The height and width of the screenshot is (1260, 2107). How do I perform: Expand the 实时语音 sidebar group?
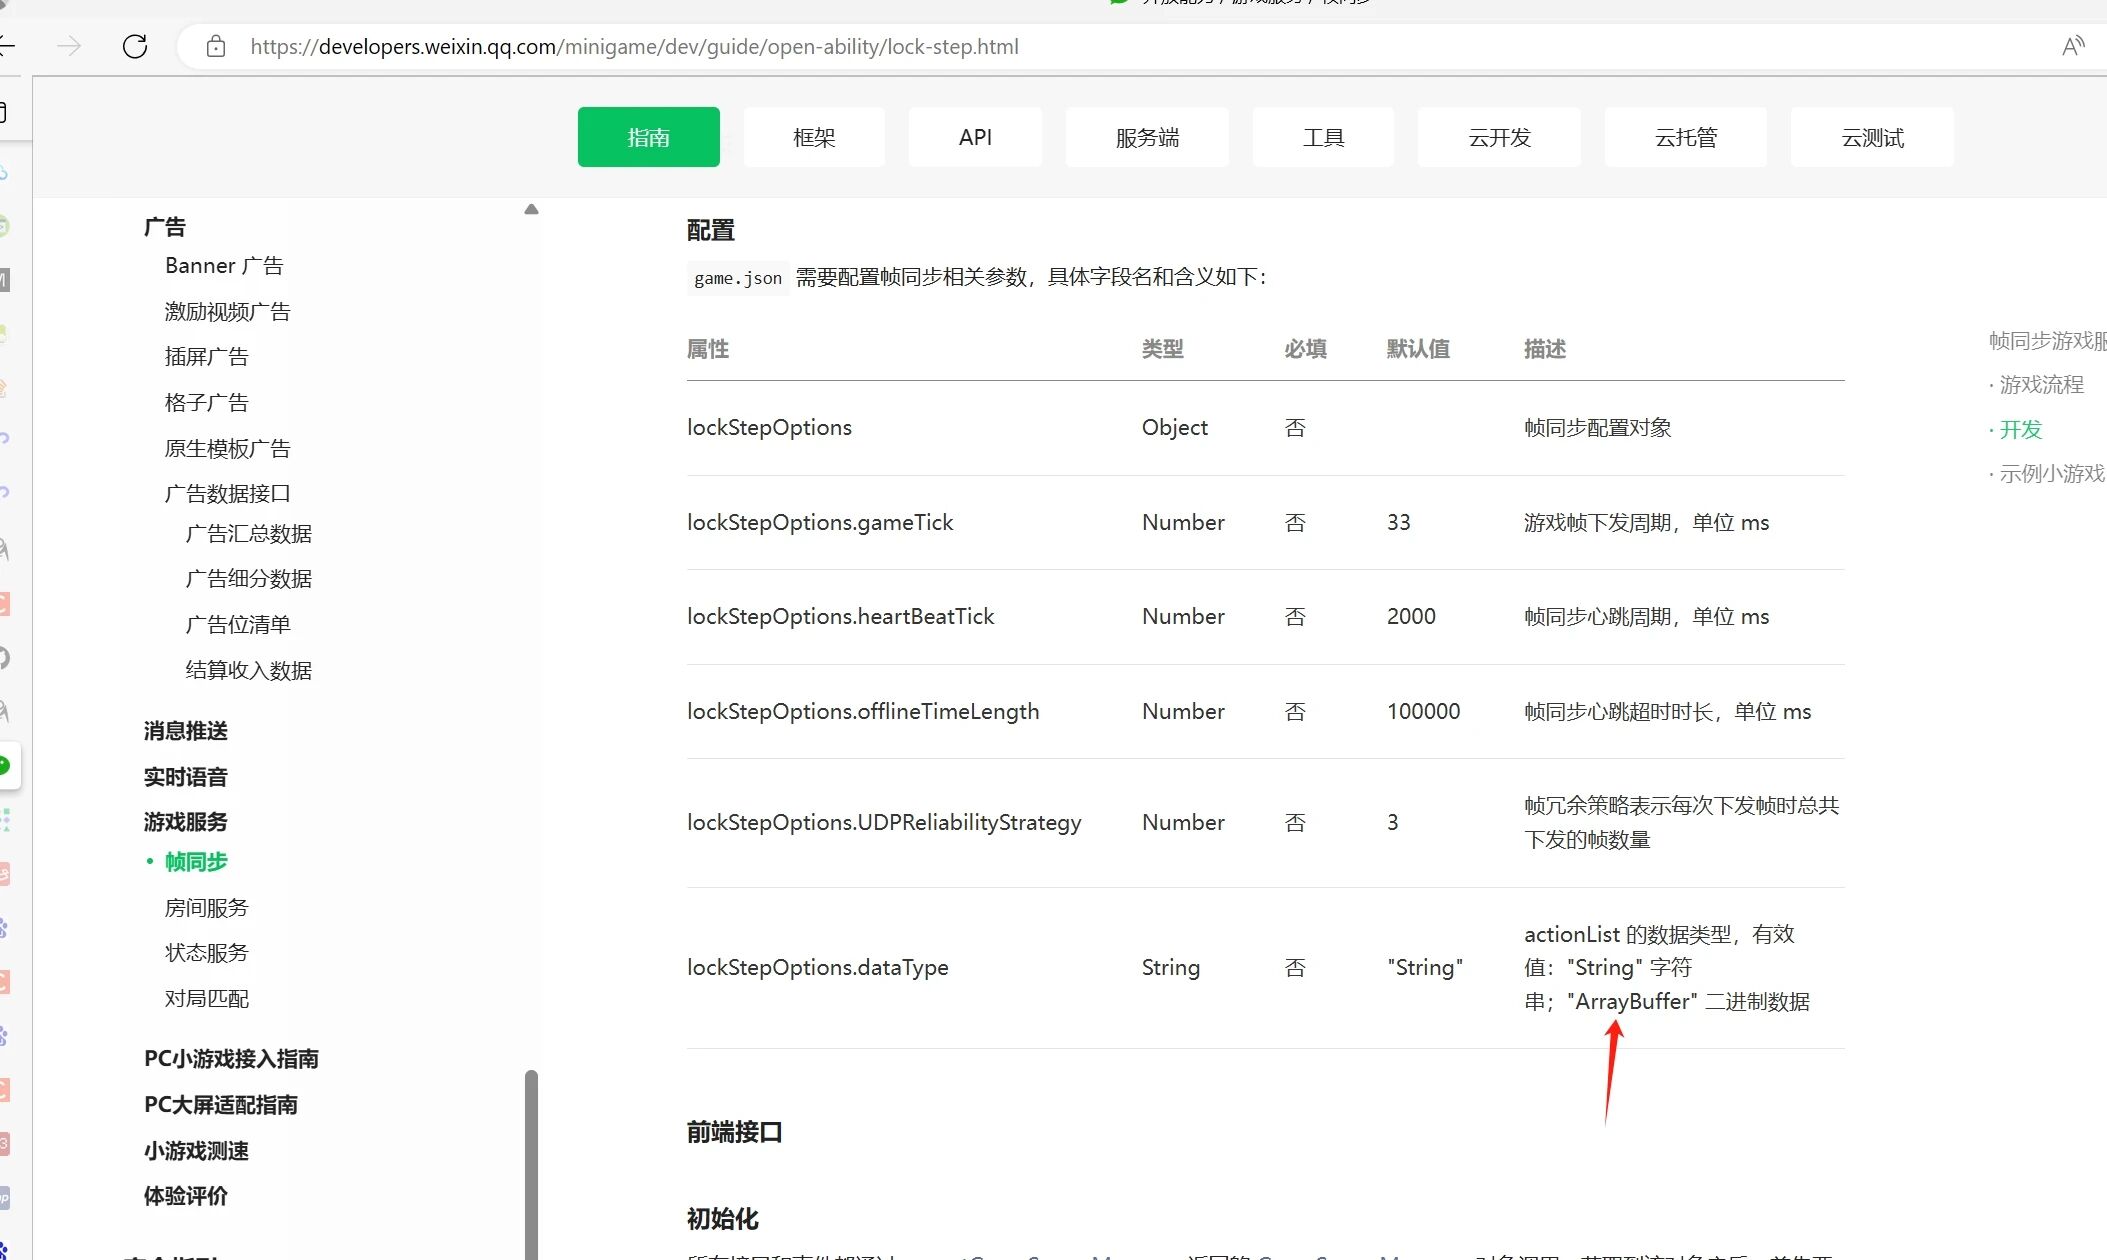tap(185, 777)
